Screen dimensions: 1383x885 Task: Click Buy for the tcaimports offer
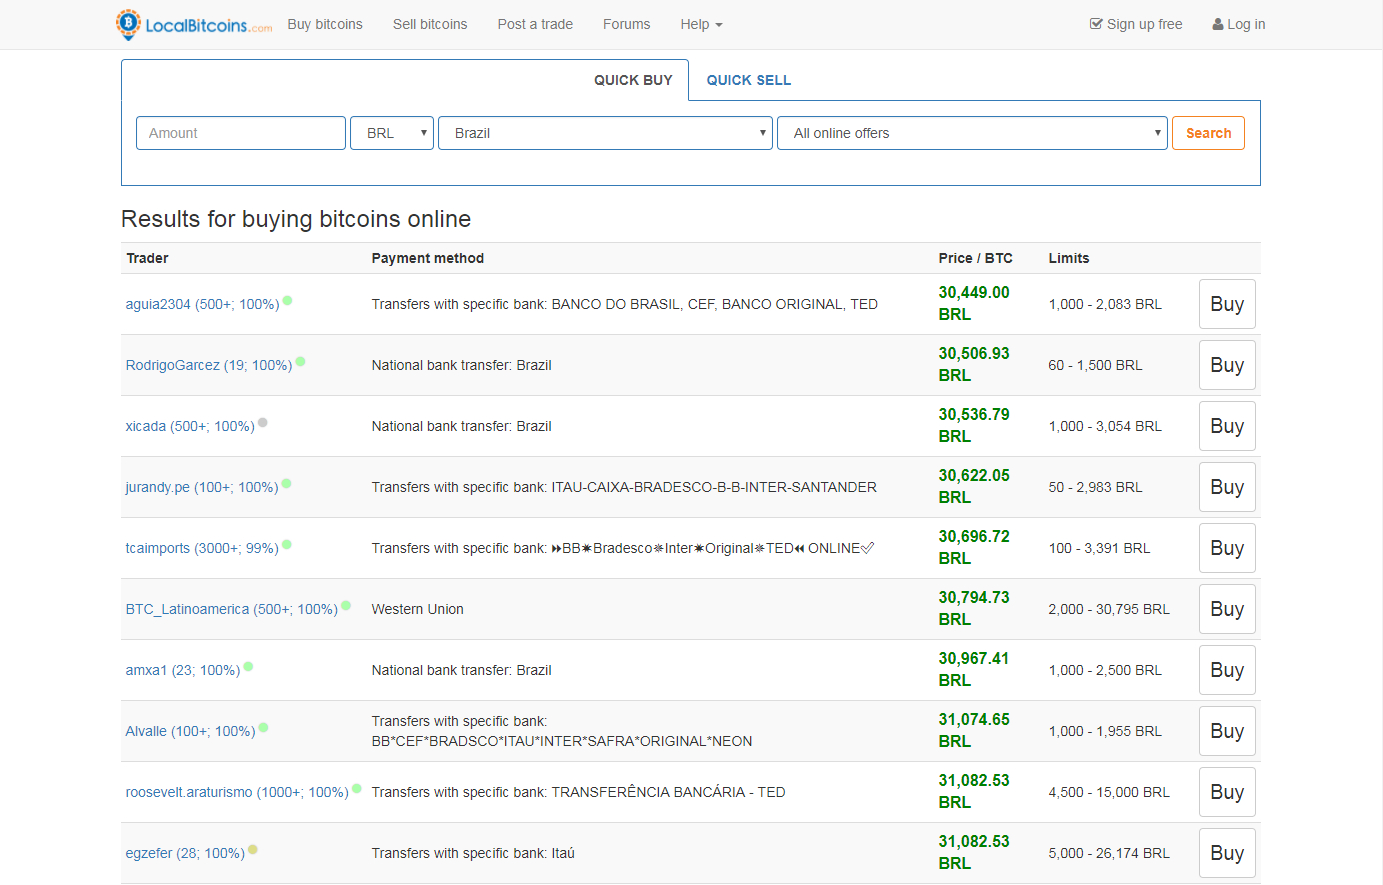pyautogui.click(x=1227, y=548)
